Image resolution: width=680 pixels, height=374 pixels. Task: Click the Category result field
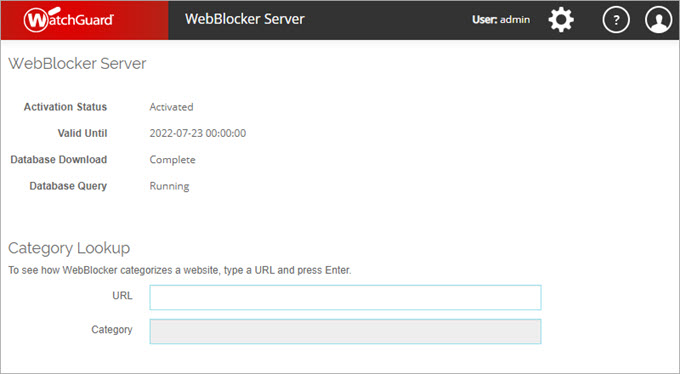pyautogui.click(x=345, y=331)
